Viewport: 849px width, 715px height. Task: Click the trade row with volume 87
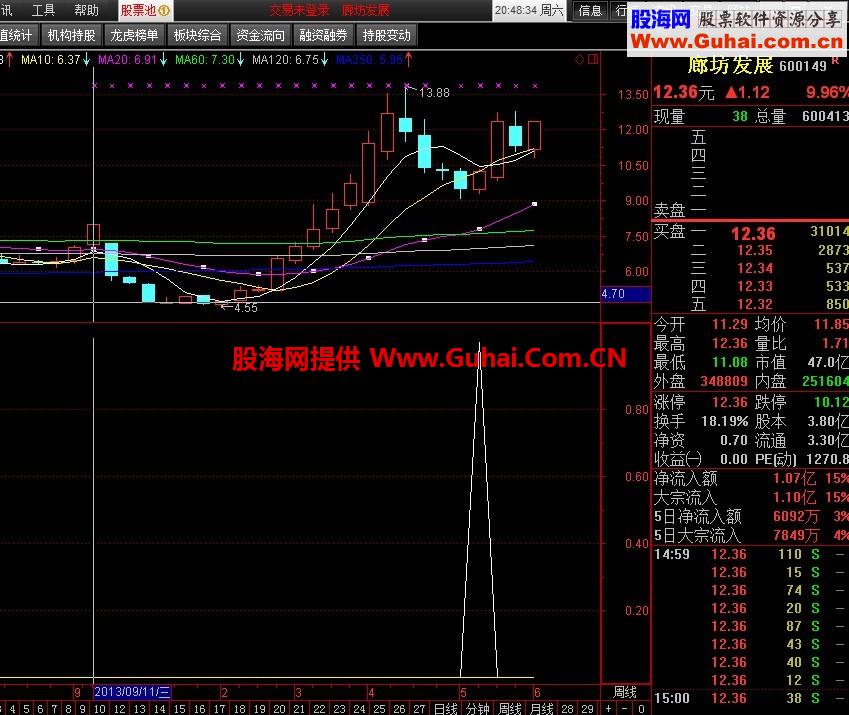tap(750, 626)
